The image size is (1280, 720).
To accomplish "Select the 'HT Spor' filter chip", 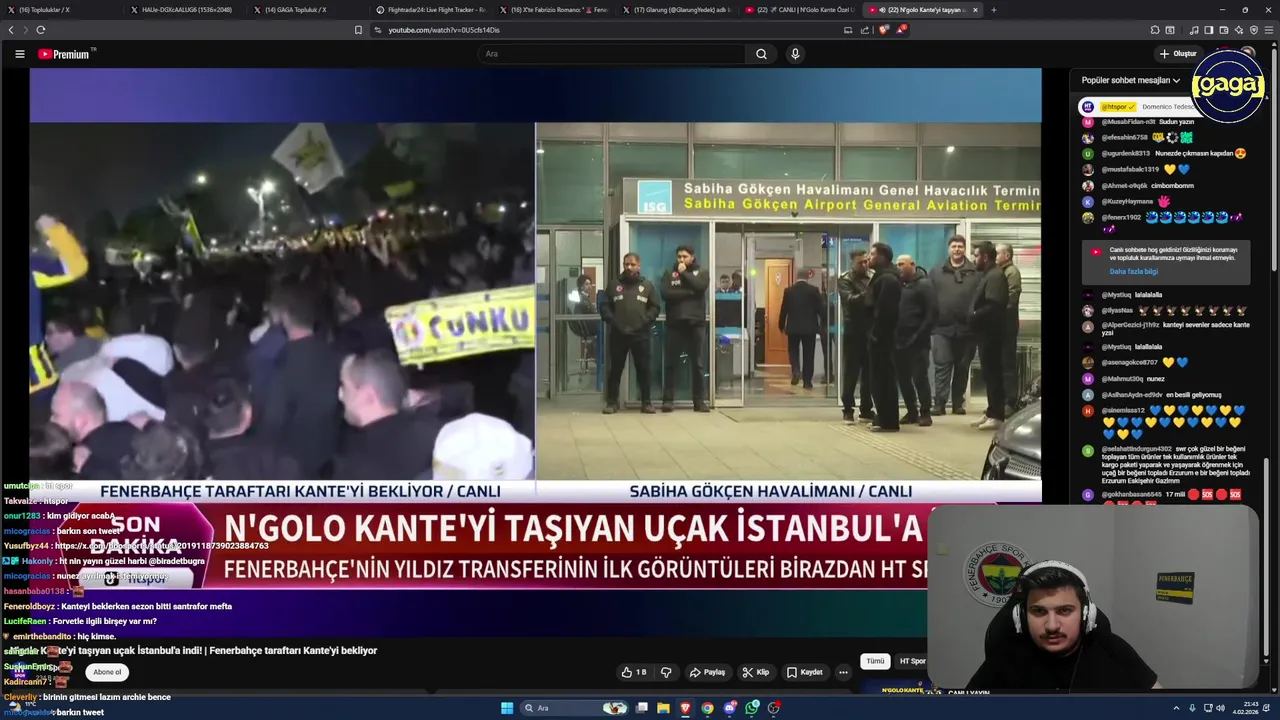I will 912,661.
